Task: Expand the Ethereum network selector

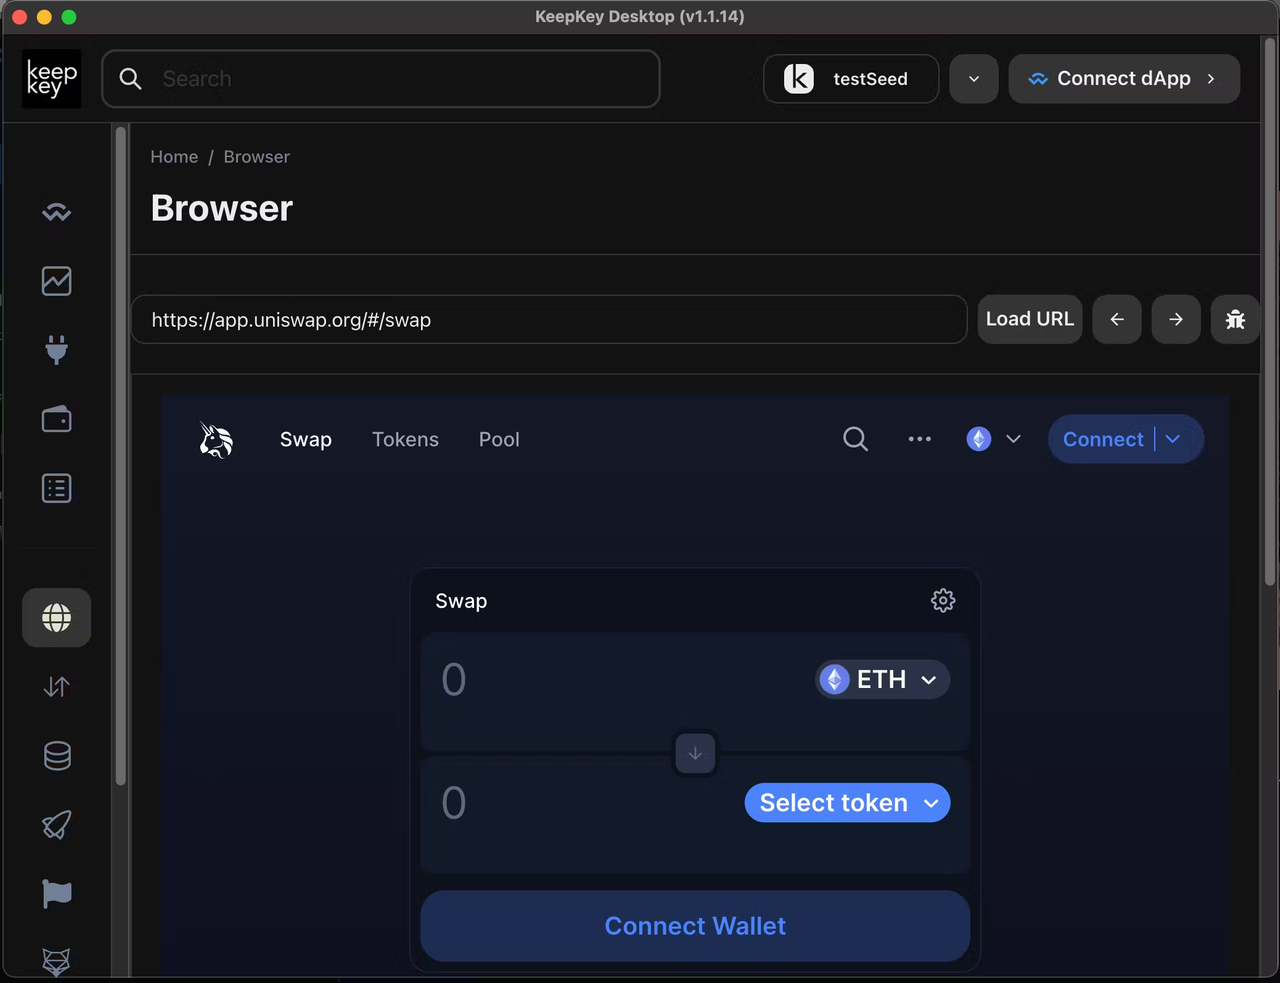Action: point(994,439)
